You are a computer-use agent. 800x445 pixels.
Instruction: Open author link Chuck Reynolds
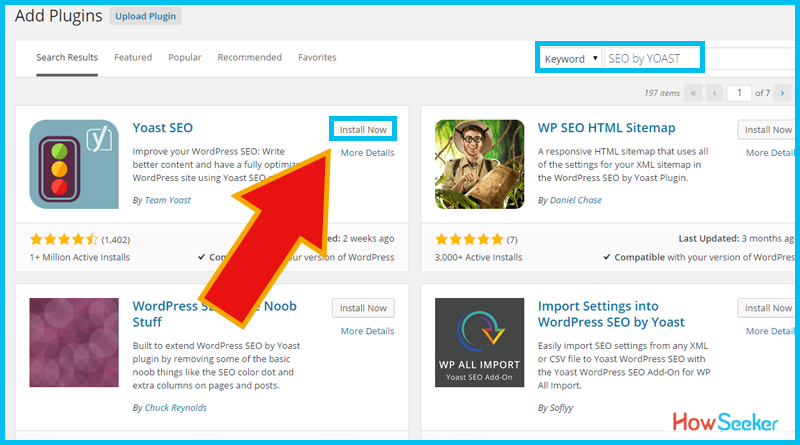point(176,408)
